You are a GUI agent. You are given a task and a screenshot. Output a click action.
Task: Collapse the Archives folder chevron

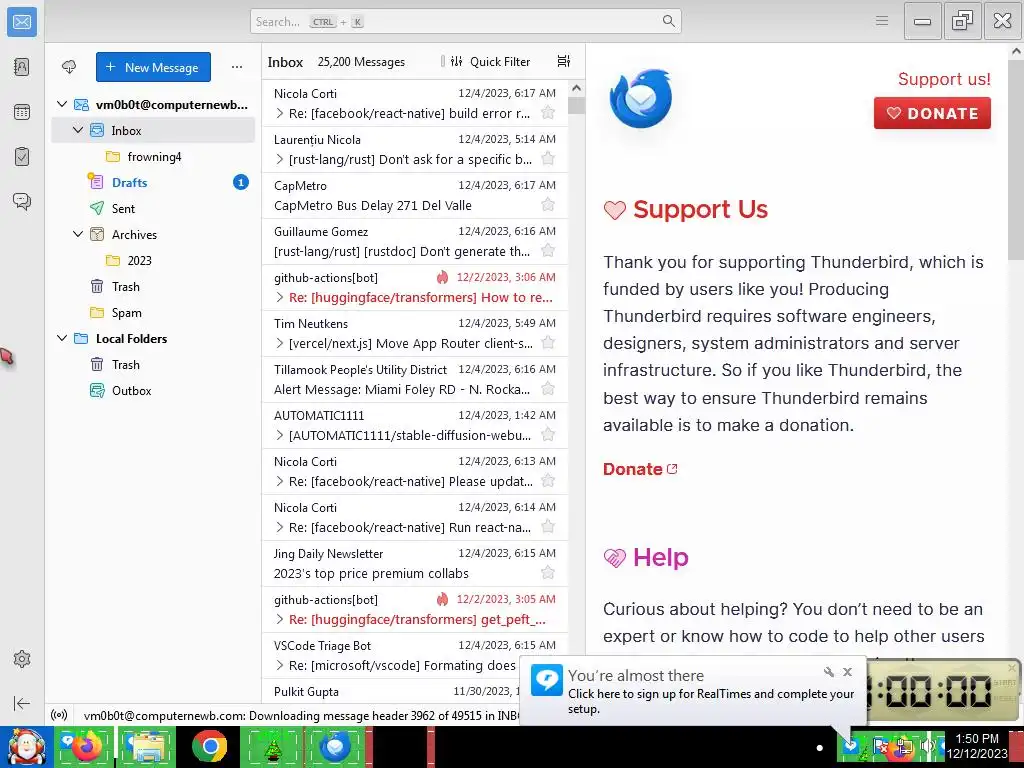(x=78, y=234)
